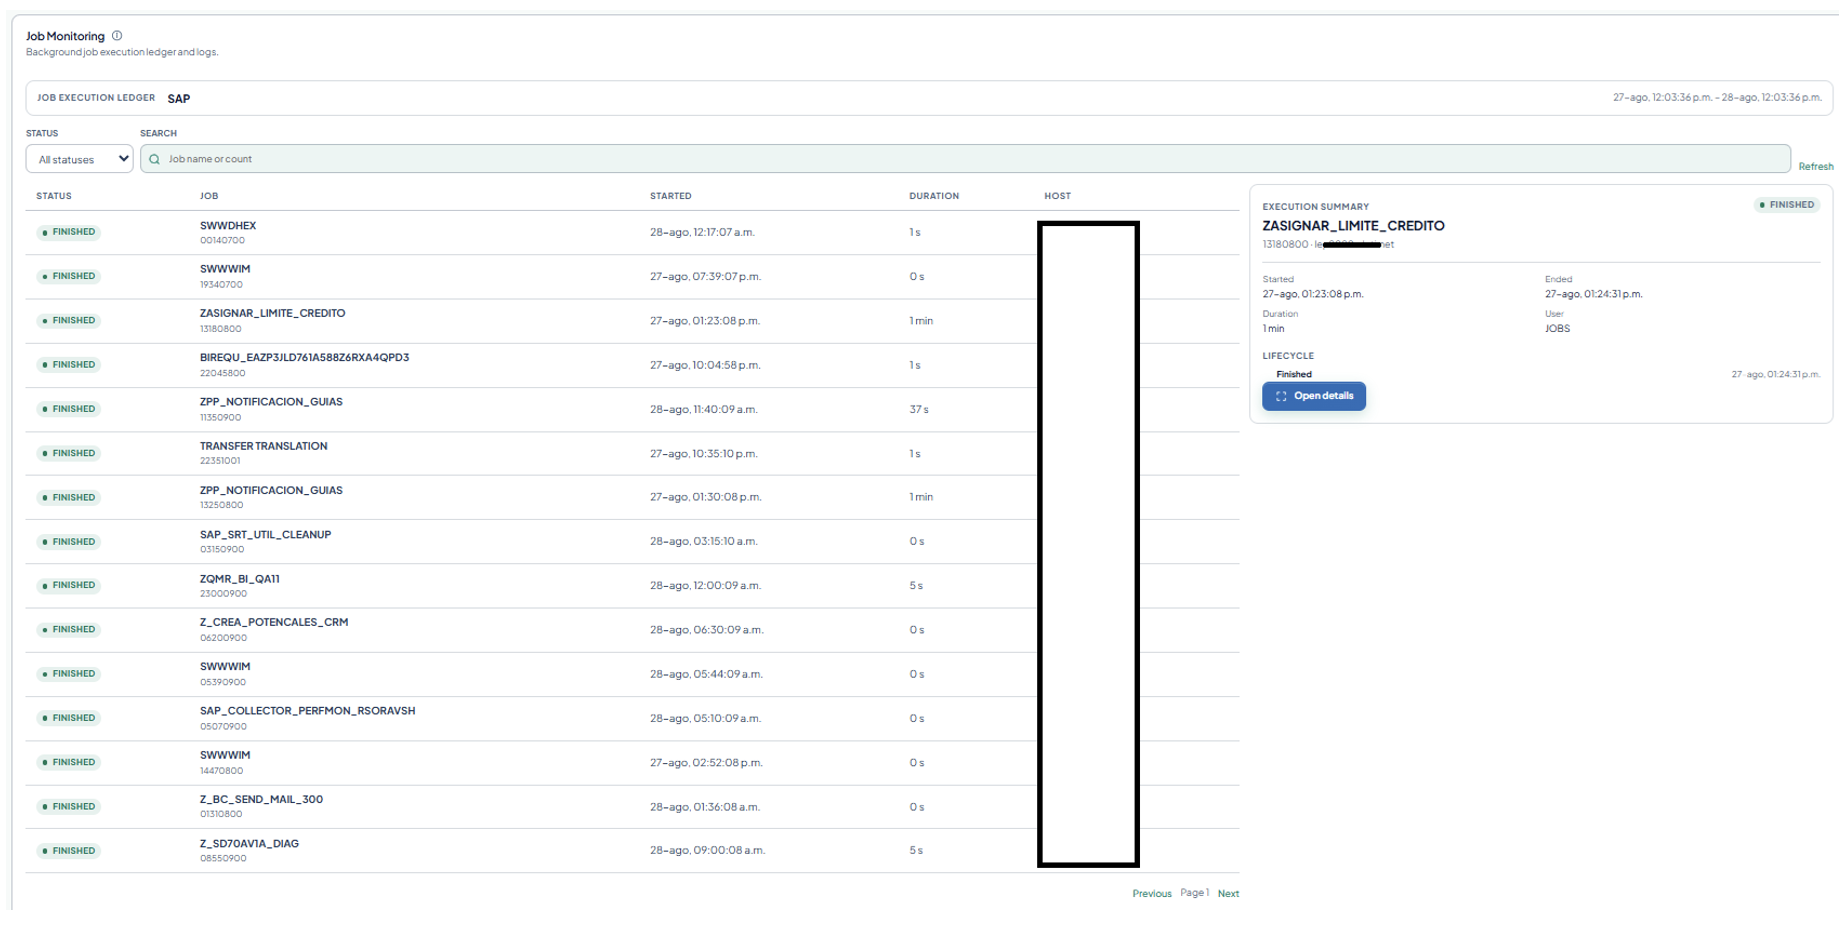1848x926 pixels.
Task: Go to Next page
Action: tap(1228, 894)
